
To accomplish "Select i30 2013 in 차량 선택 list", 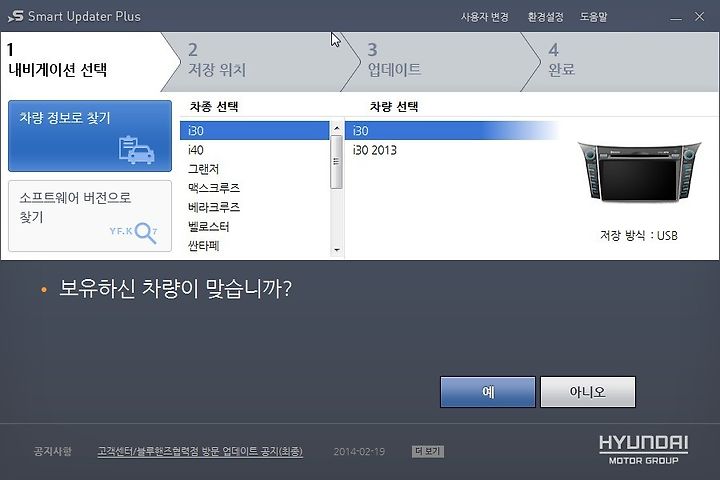I will tap(452, 150).
